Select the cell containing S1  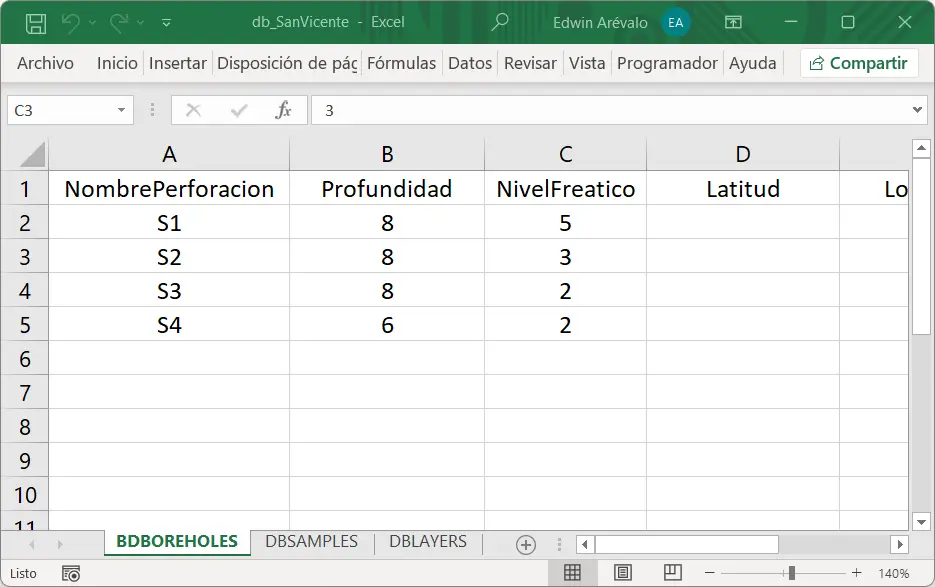click(x=169, y=223)
